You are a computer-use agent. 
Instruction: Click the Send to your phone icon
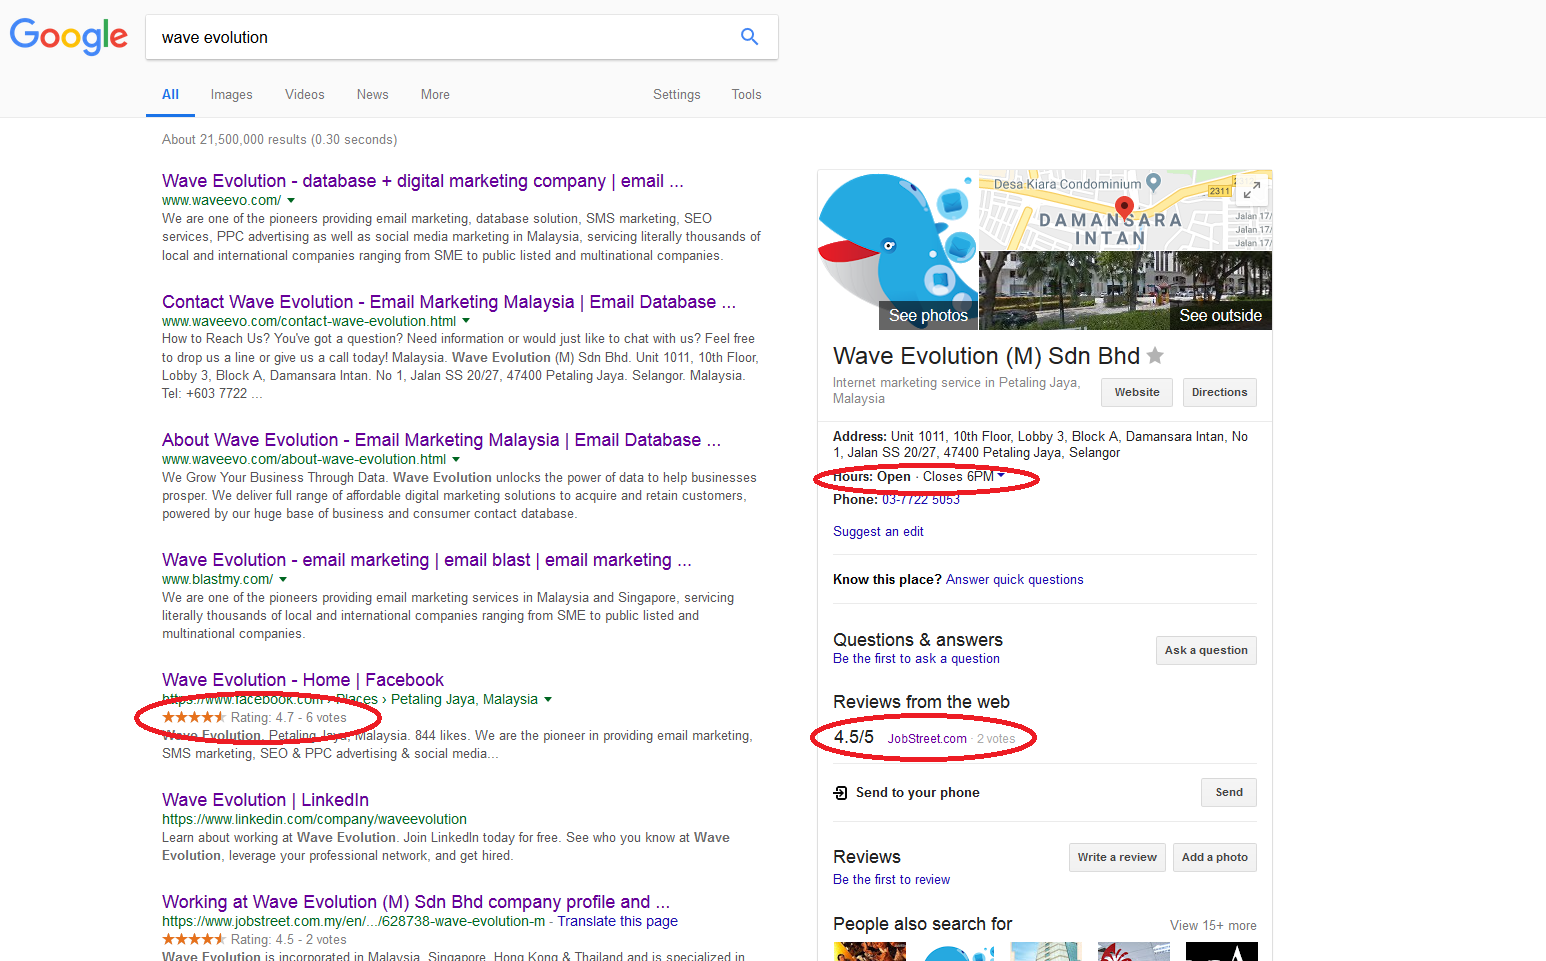click(840, 793)
